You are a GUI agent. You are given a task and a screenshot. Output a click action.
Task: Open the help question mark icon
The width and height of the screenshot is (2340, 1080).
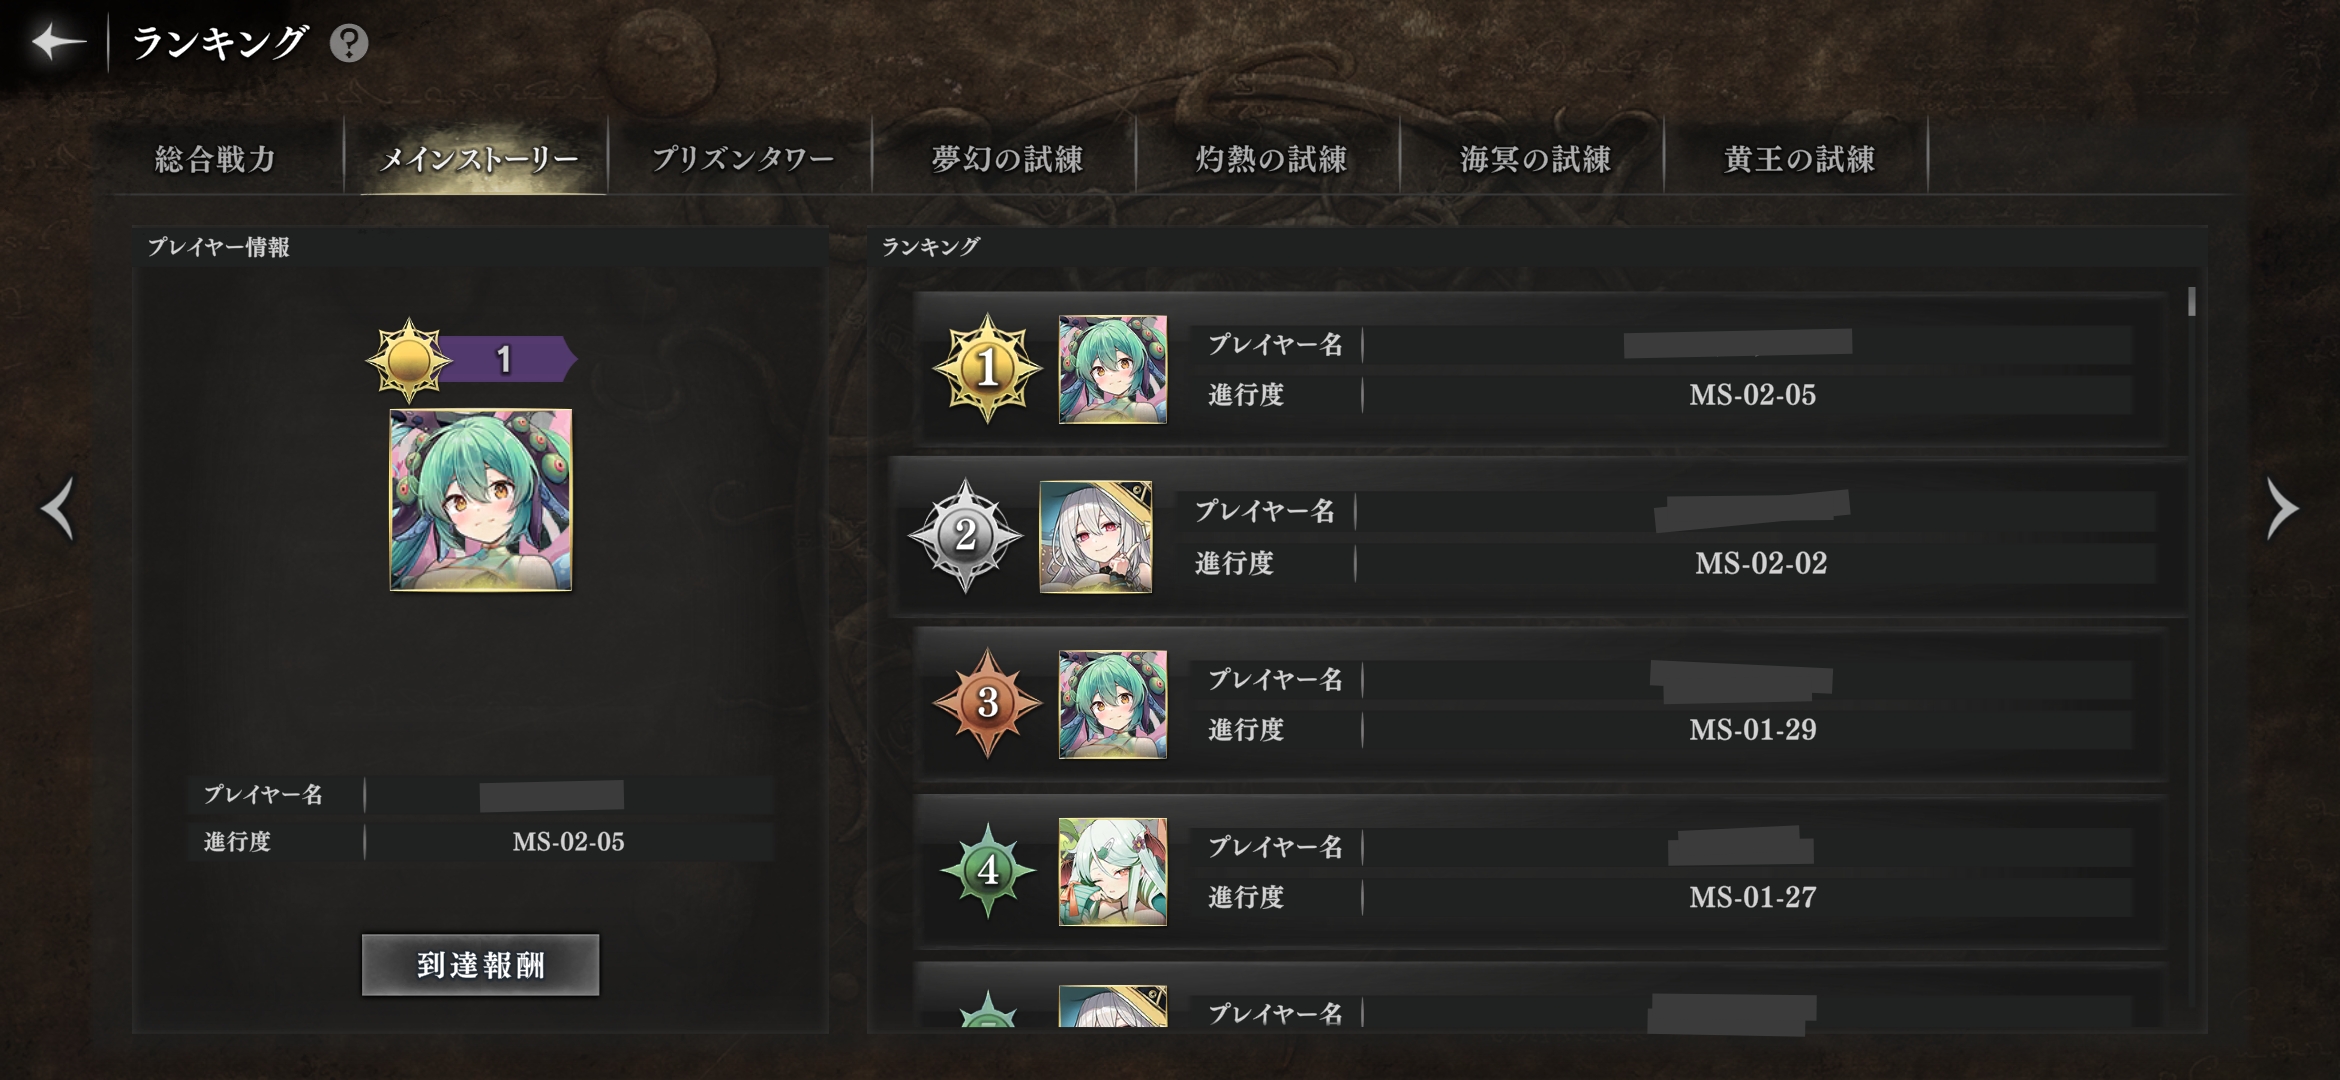point(349,43)
